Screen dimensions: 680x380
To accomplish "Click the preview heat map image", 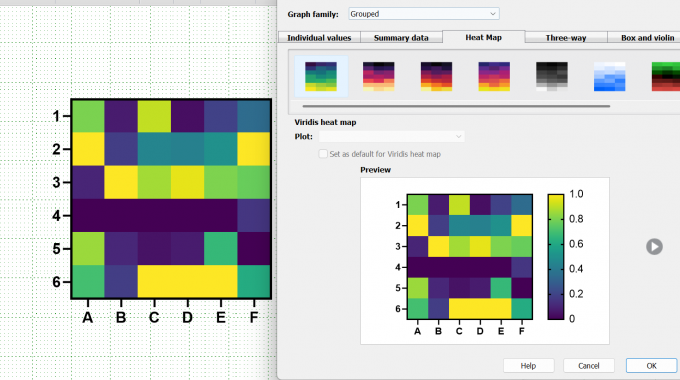I will point(470,257).
